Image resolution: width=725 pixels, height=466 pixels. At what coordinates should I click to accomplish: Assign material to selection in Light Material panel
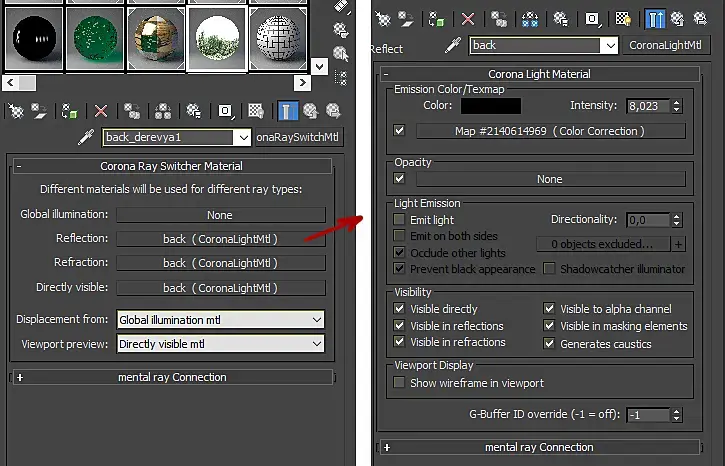(x=436, y=19)
